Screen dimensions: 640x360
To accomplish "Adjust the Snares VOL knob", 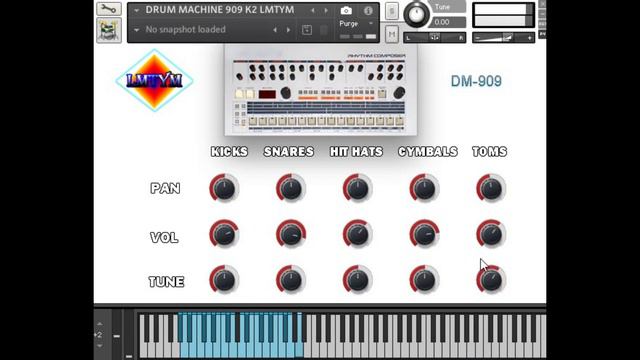I will [291, 234].
